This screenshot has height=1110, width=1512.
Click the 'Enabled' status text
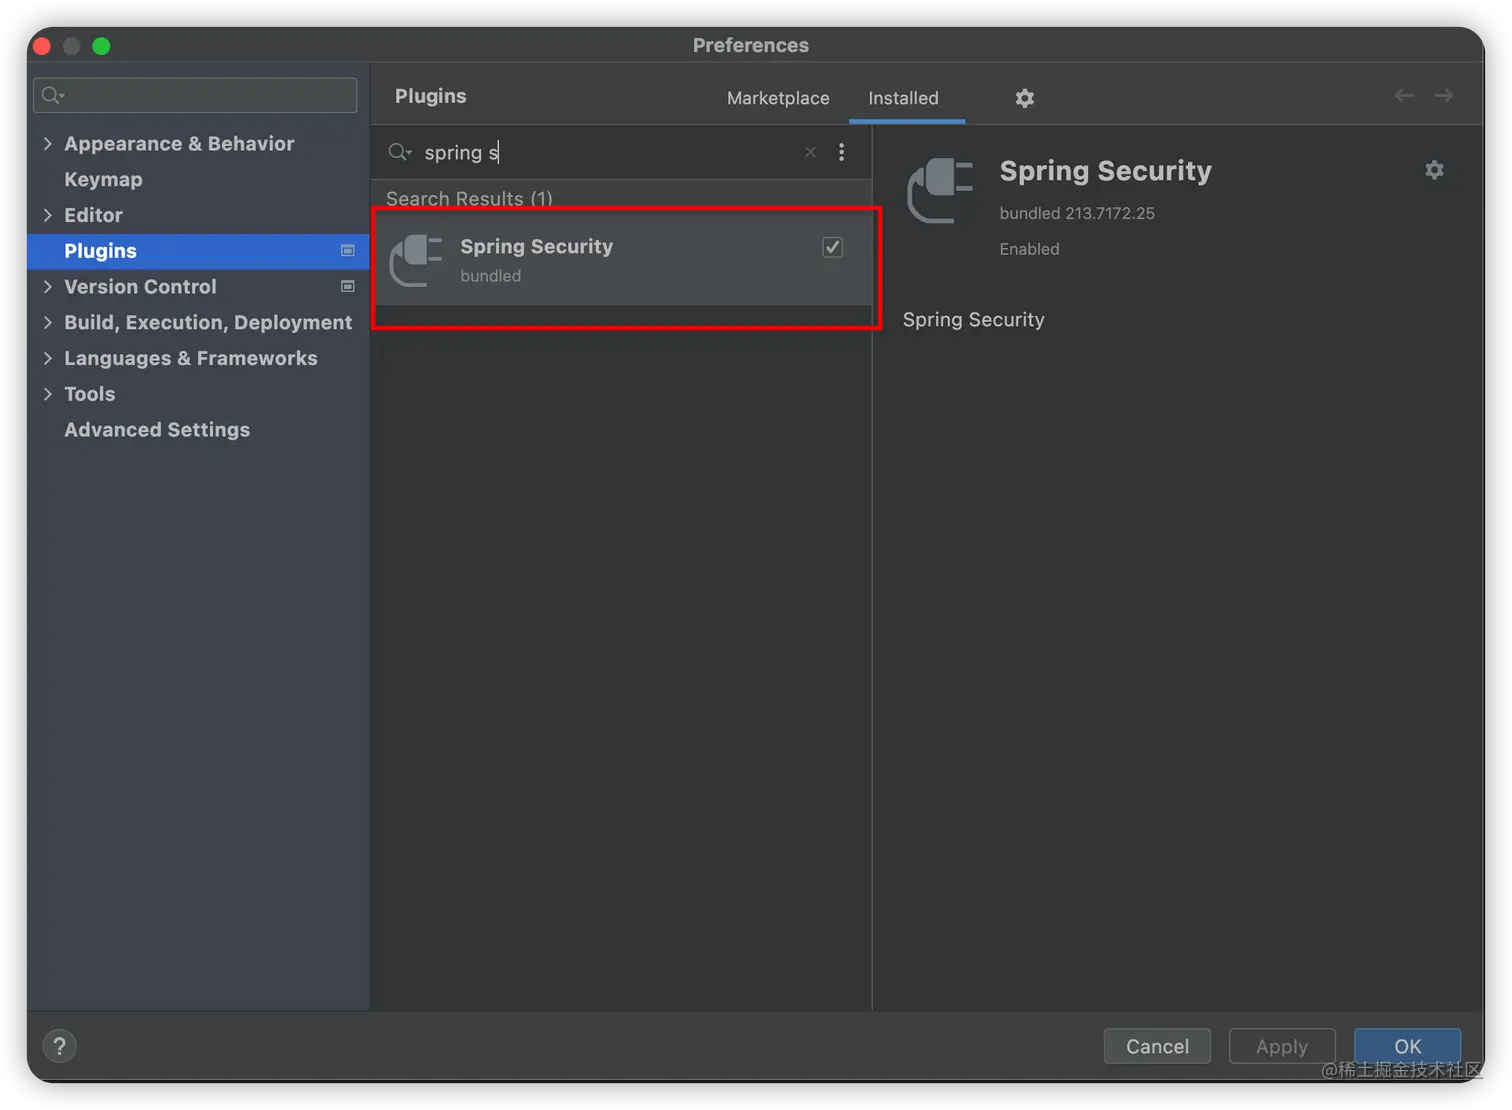1029,249
